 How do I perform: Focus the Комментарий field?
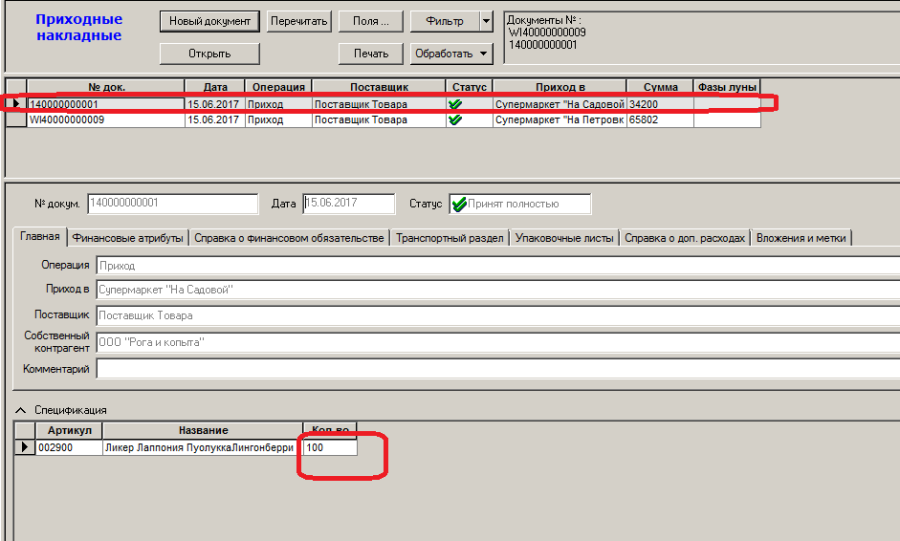click(498, 369)
